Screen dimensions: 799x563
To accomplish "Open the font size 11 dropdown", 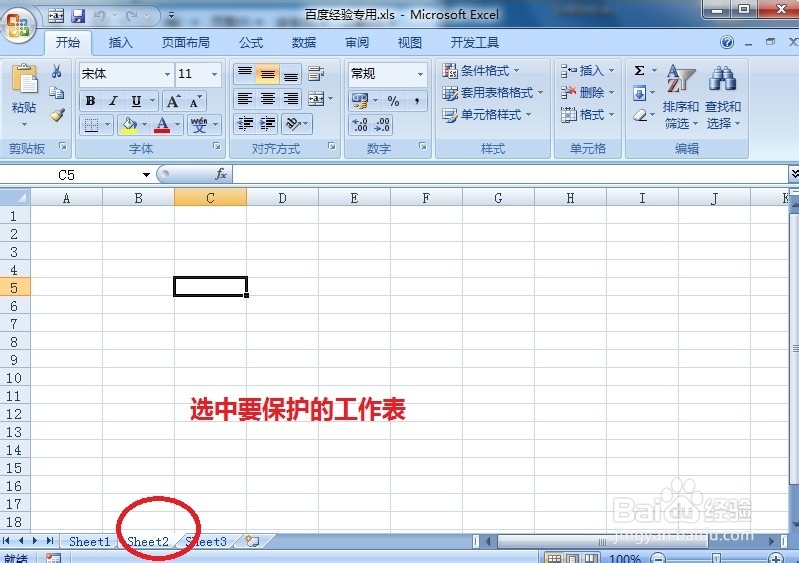I will coord(215,74).
